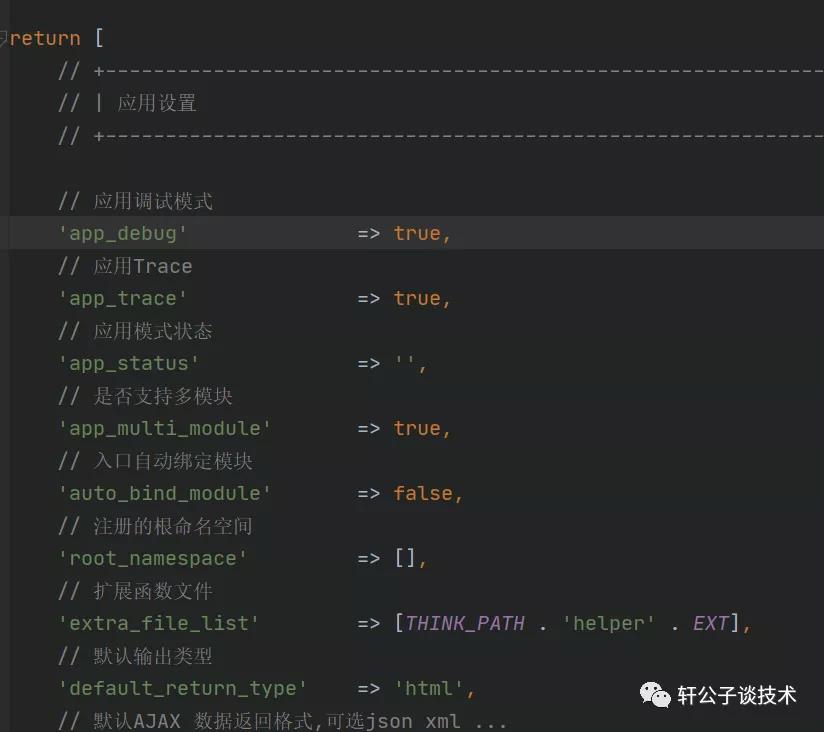The width and height of the screenshot is (824, 732).
Task: Click the 应用设置 header comment
Action: (157, 103)
